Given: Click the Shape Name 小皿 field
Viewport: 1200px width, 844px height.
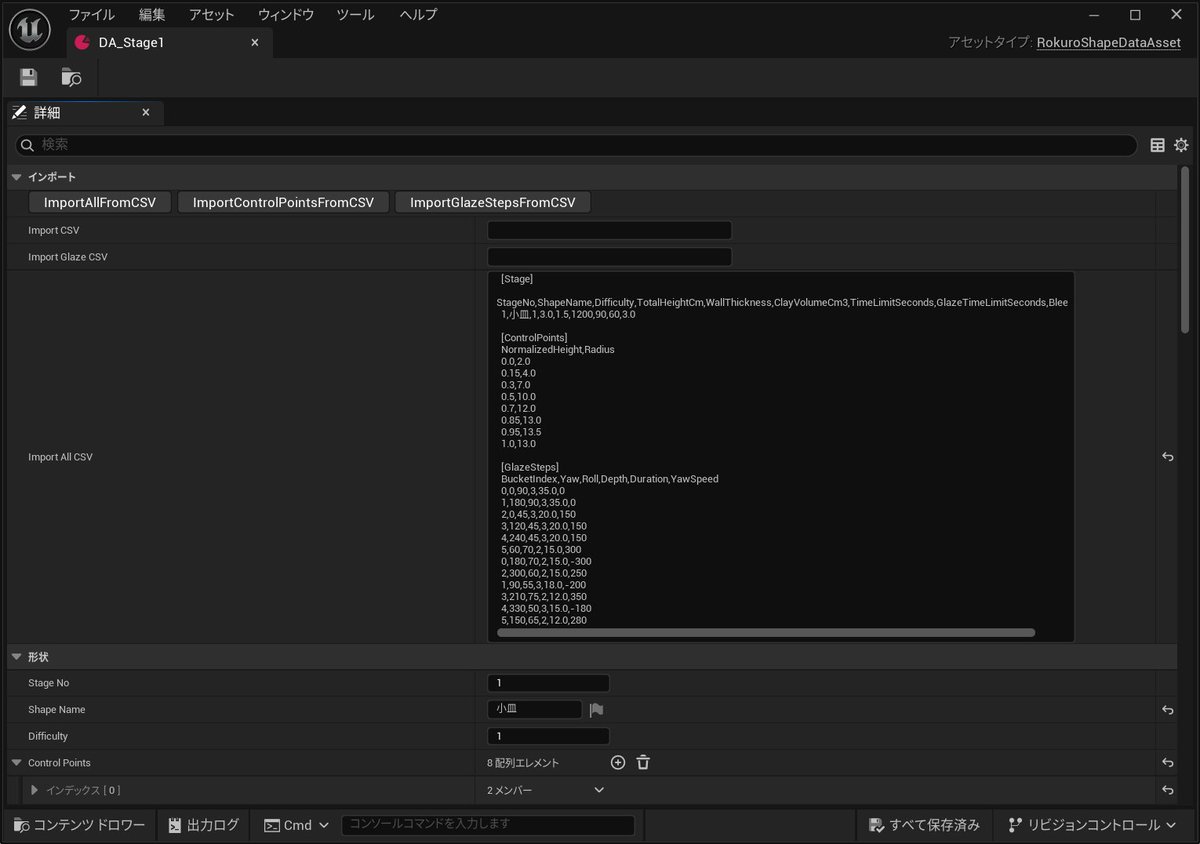Looking at the screenshot, I should point(534,710).
